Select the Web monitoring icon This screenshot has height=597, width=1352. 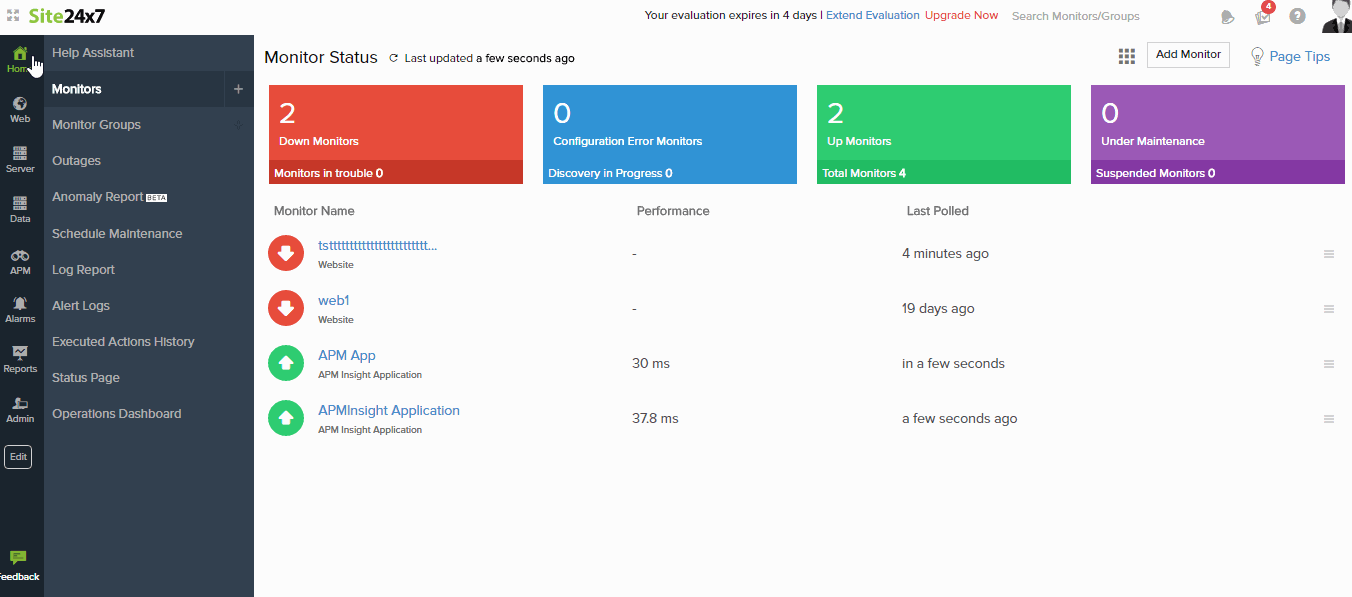pos(20,108)
